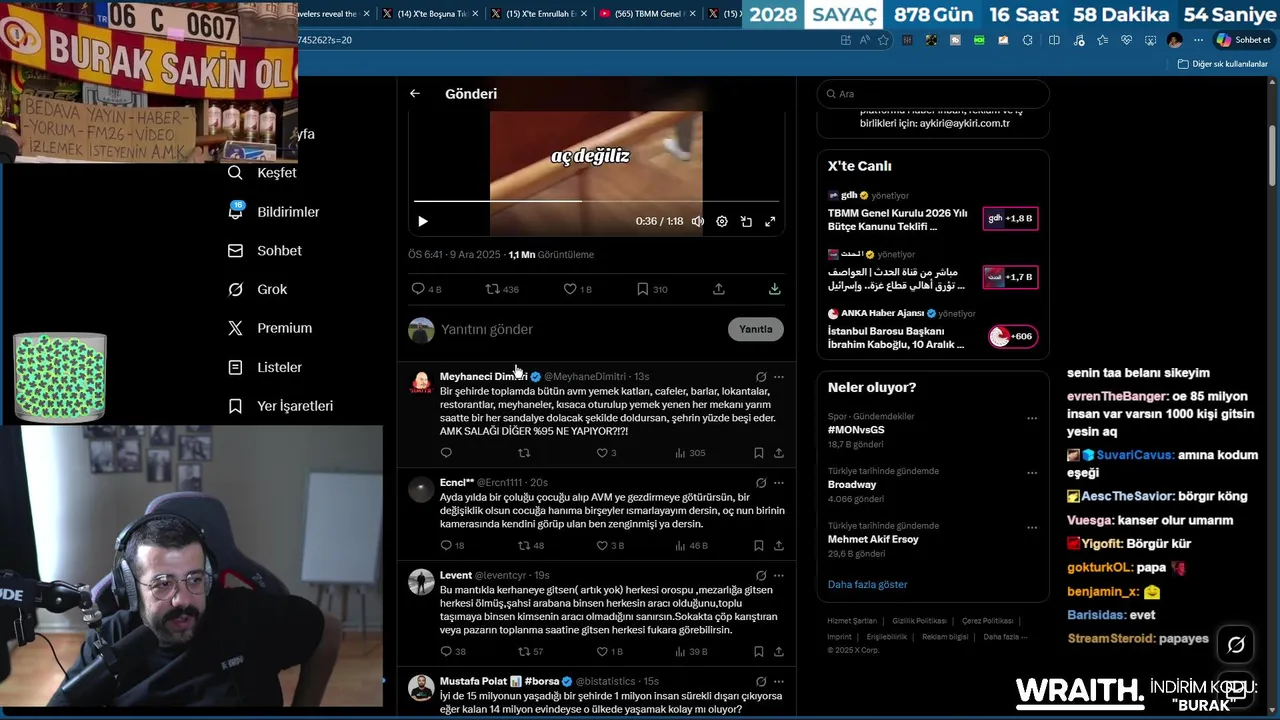Mute the video sound
This screenshot has width=1280, height=720.
pos(698,221)
